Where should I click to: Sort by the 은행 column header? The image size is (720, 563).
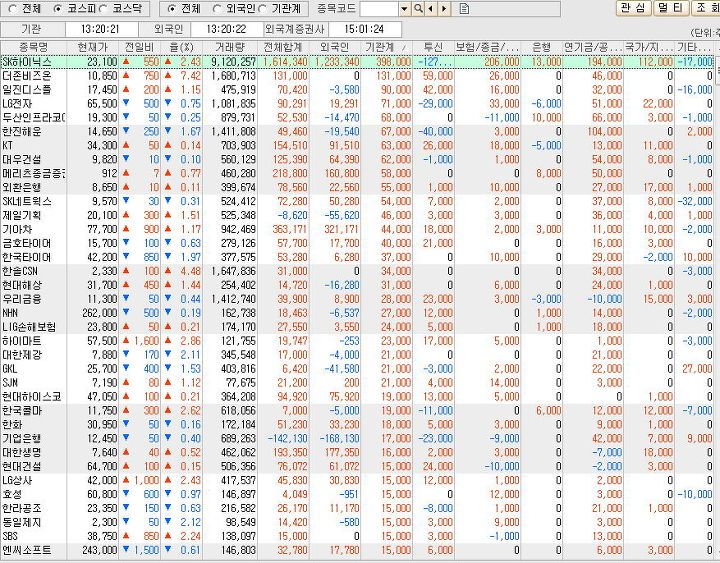coord(542,47)
